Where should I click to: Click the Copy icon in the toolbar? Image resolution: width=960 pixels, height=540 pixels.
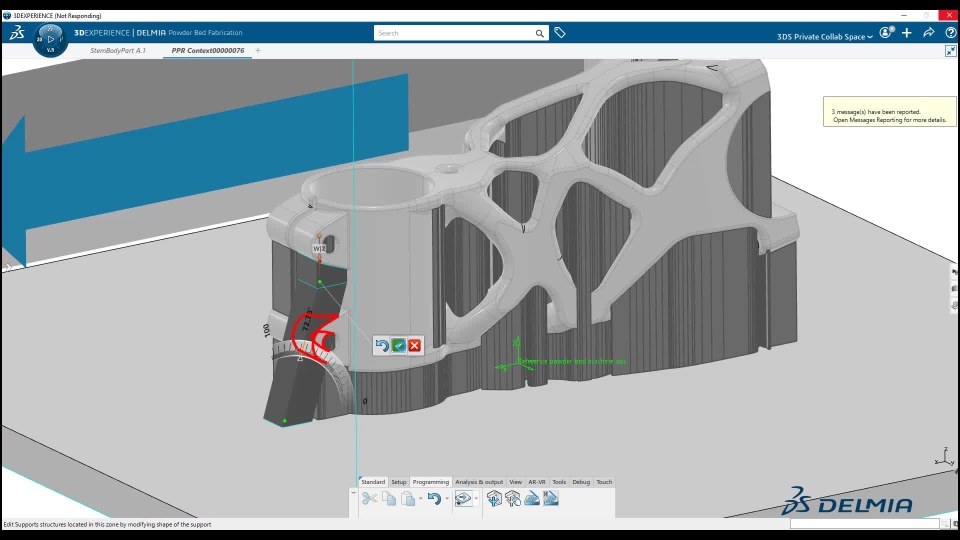389,499
